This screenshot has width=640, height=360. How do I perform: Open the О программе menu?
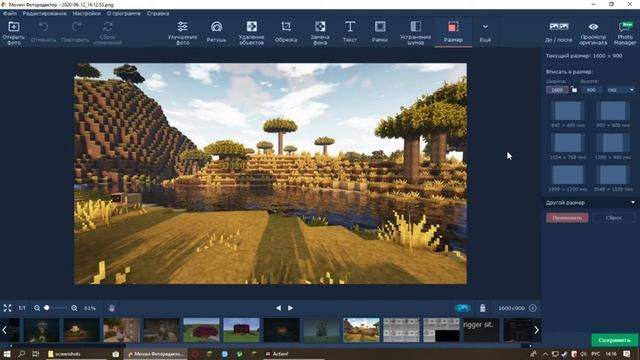pos(124,13)
